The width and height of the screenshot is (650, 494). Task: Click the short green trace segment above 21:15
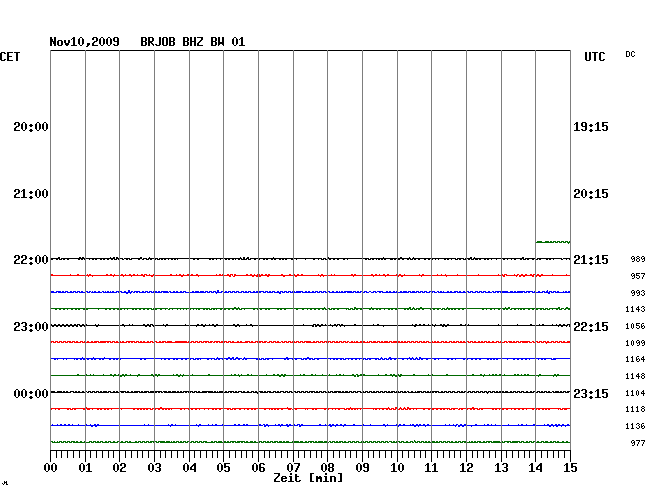point(553,242)
